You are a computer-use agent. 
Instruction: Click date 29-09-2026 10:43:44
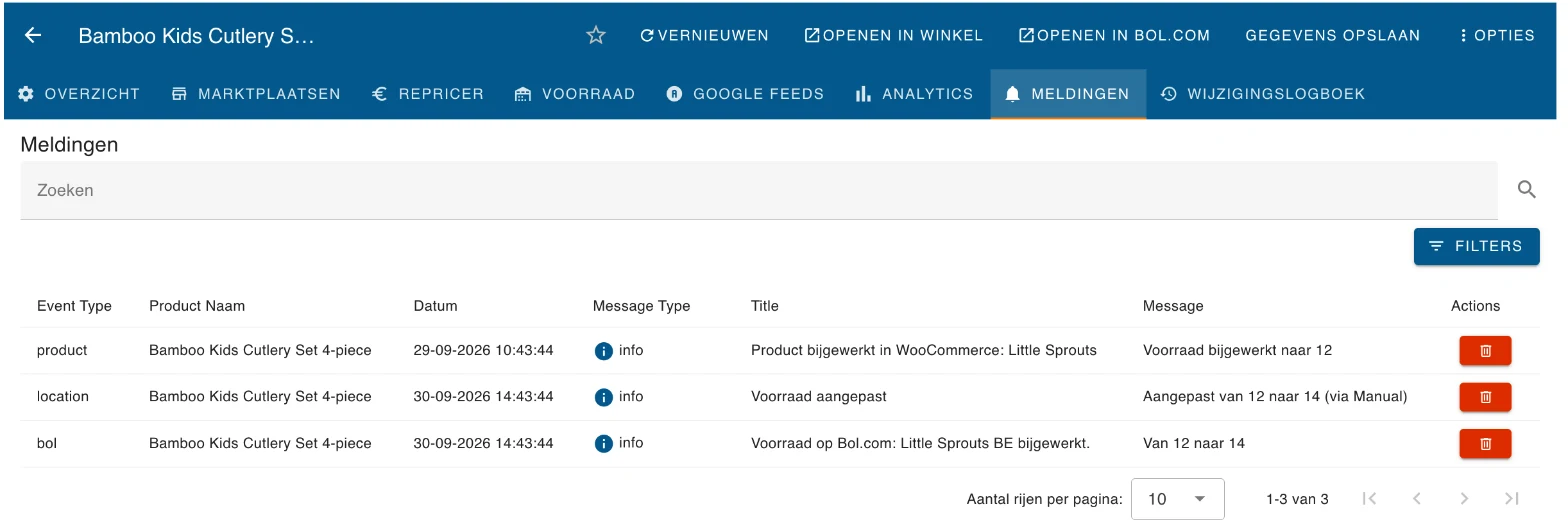click(x=483, y=351)
